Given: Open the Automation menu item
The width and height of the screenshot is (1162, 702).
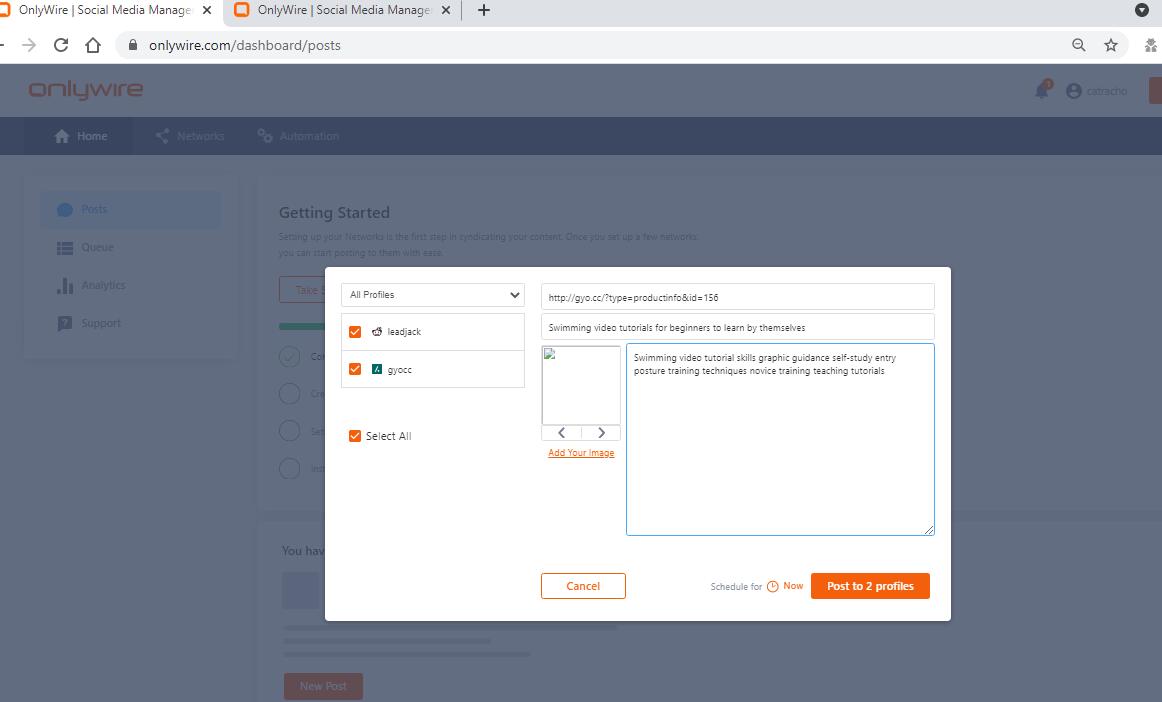Looking at the screenshot, I should 298,136.
